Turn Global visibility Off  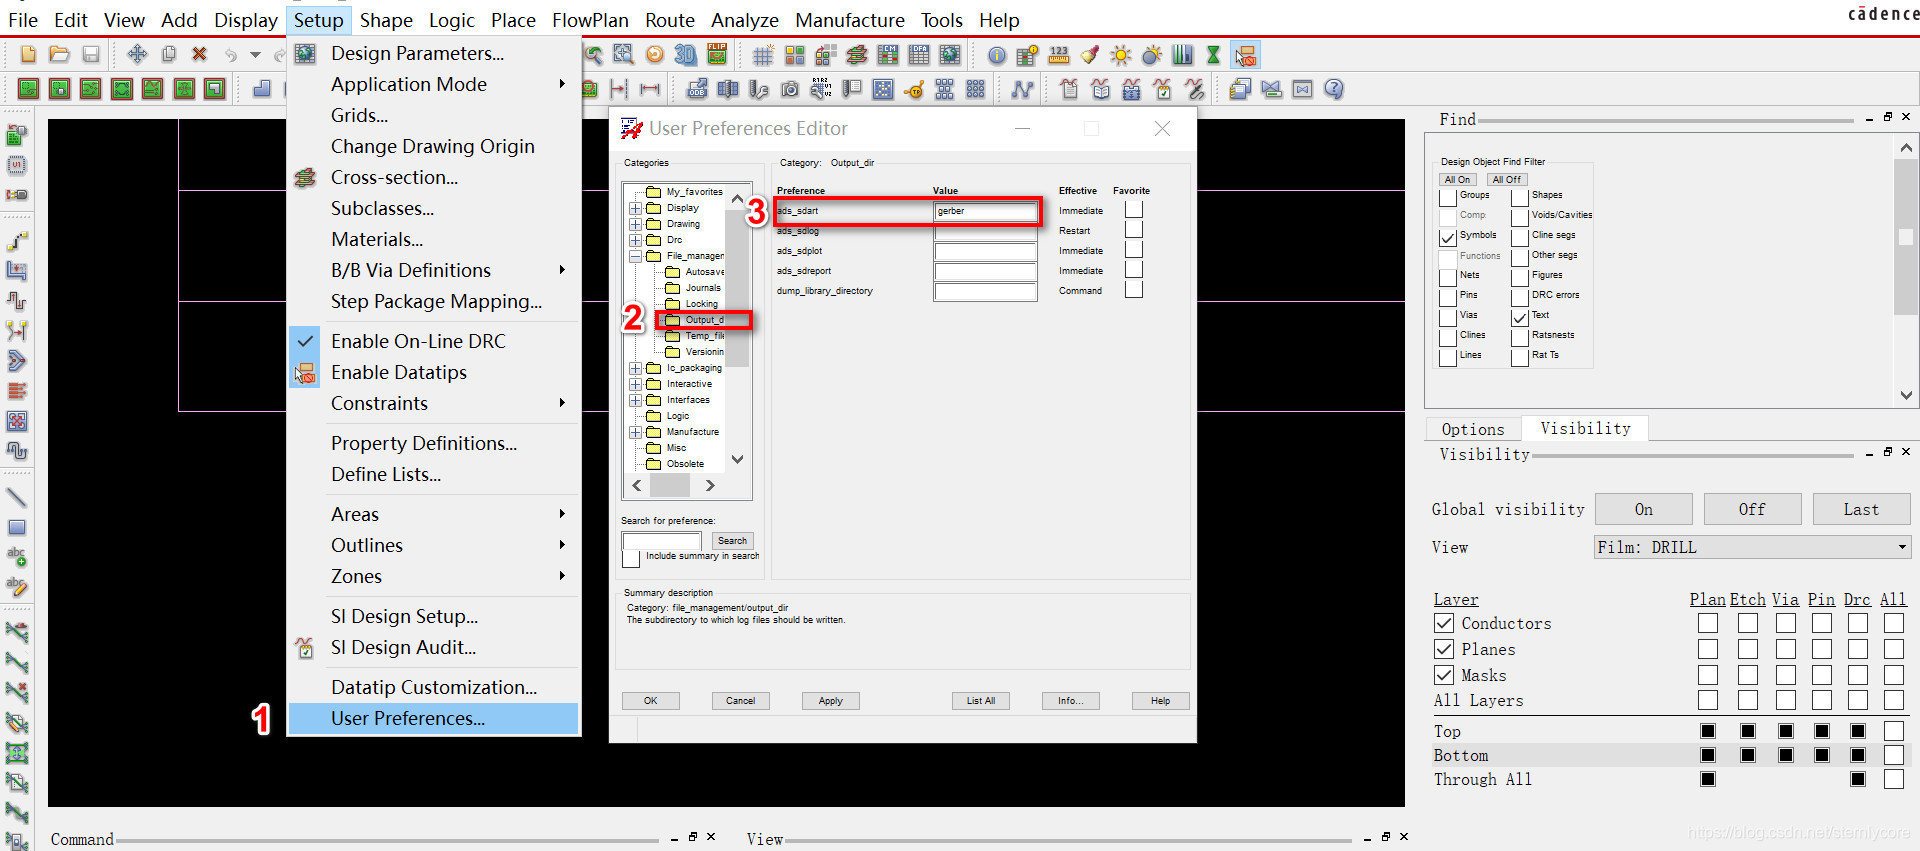click(x=1752, y=509)
